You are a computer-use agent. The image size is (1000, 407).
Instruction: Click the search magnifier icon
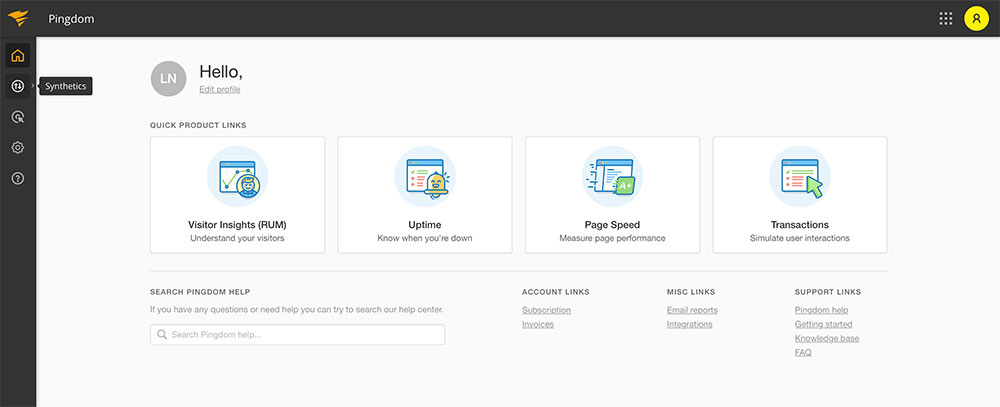pyautogui.click(x=162, y=334)
